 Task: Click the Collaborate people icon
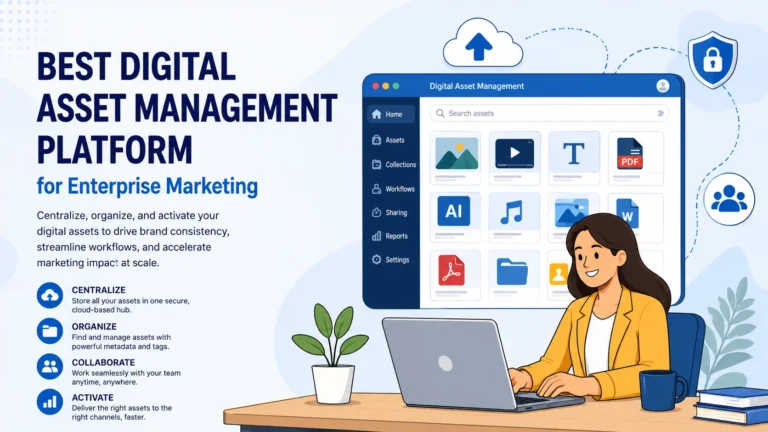tap(49, 366)
